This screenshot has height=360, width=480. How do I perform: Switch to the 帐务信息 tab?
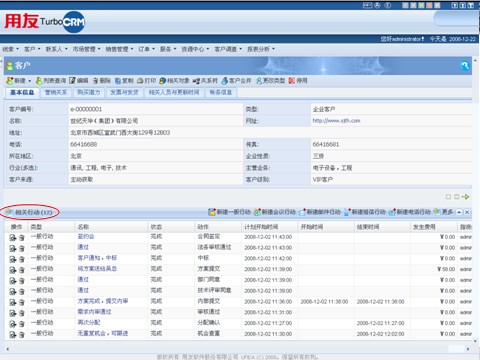pos(220,92)
